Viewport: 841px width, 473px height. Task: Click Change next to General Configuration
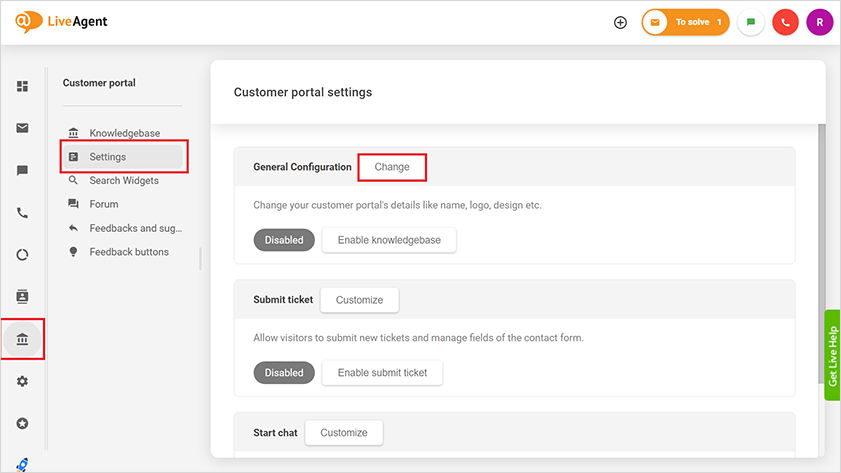(x=392, y=167)
